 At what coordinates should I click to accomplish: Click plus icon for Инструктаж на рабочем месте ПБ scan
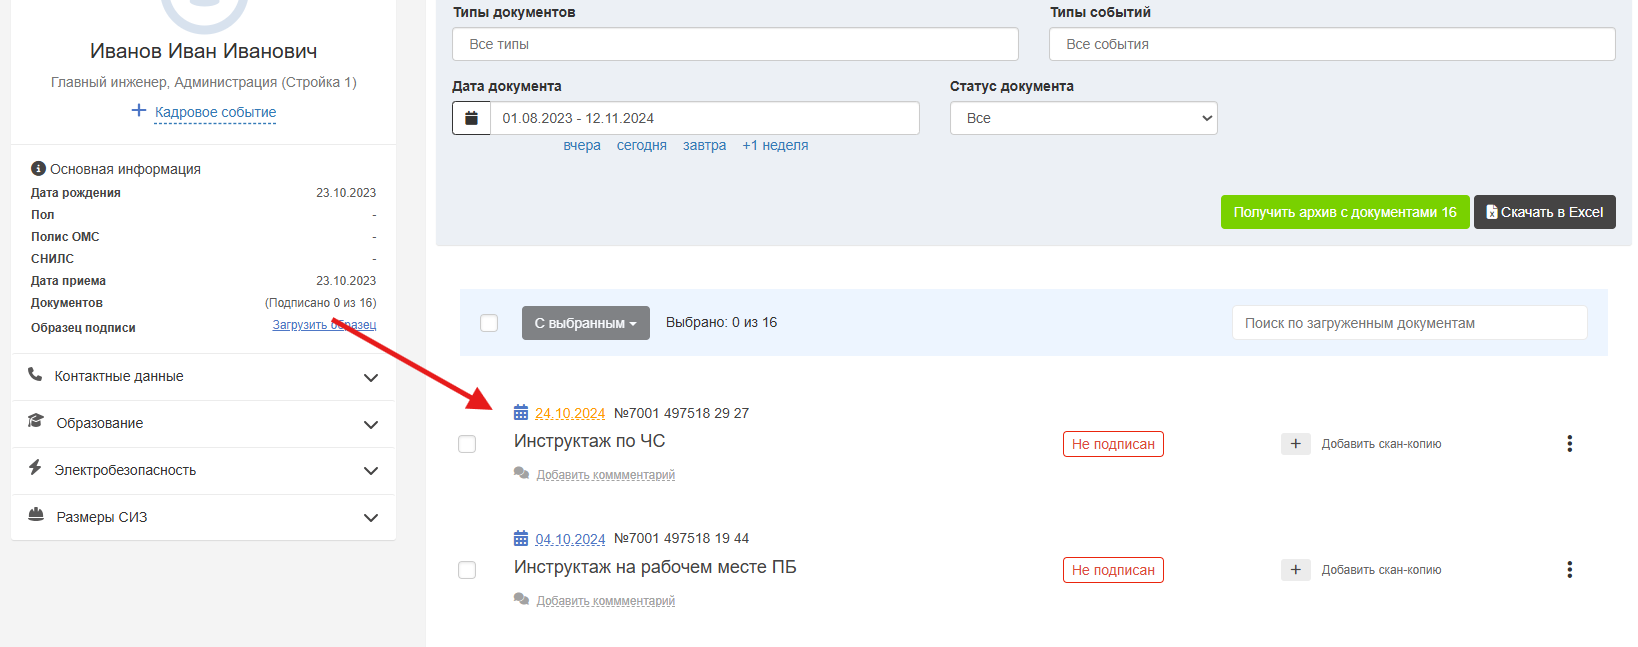[x=1295, y=570]
